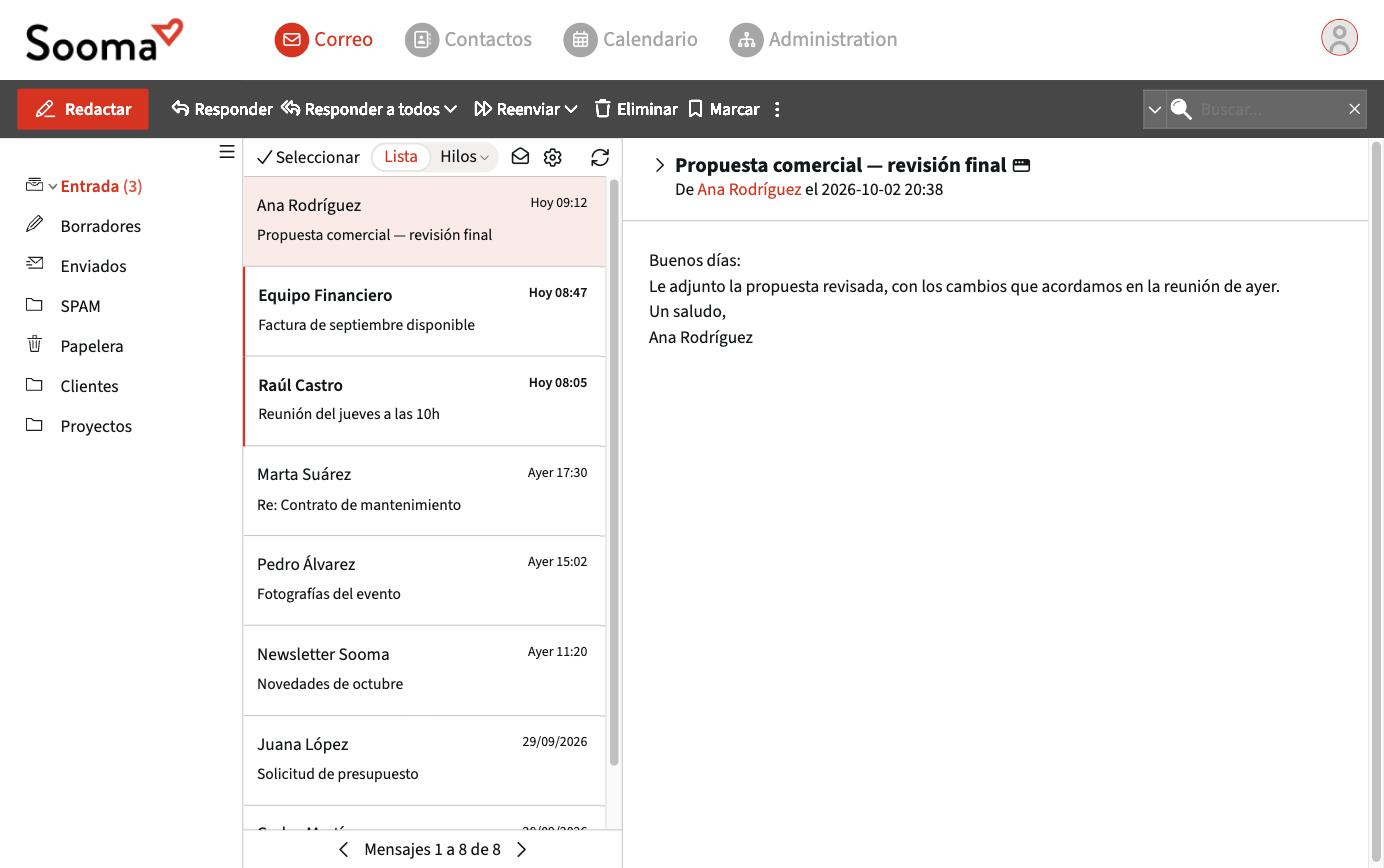Click the open-envelope read filter icon
The image size is (1384, 868).
point(520,157)
